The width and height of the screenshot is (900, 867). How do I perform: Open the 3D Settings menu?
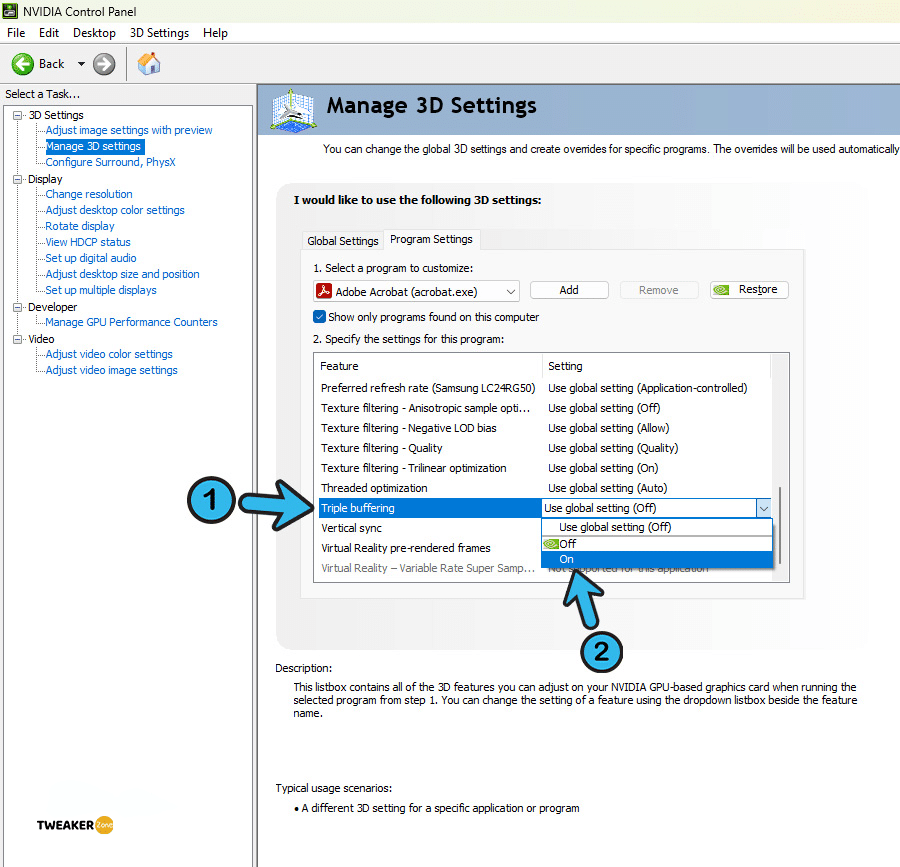(159, 33)
